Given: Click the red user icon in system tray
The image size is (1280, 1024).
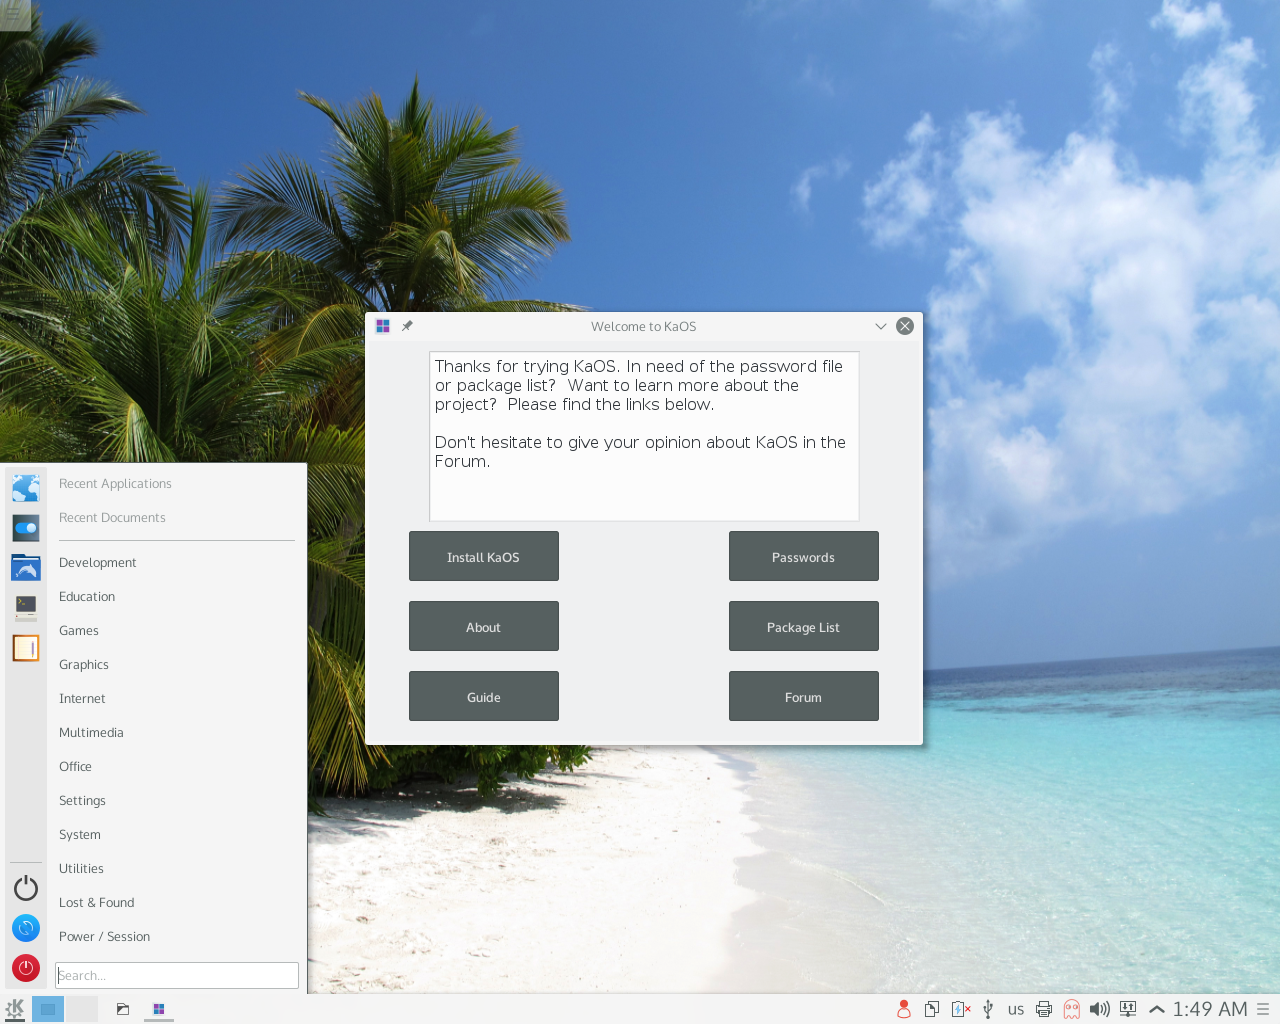Looking at the screenshot, I should pos(904,1009).
